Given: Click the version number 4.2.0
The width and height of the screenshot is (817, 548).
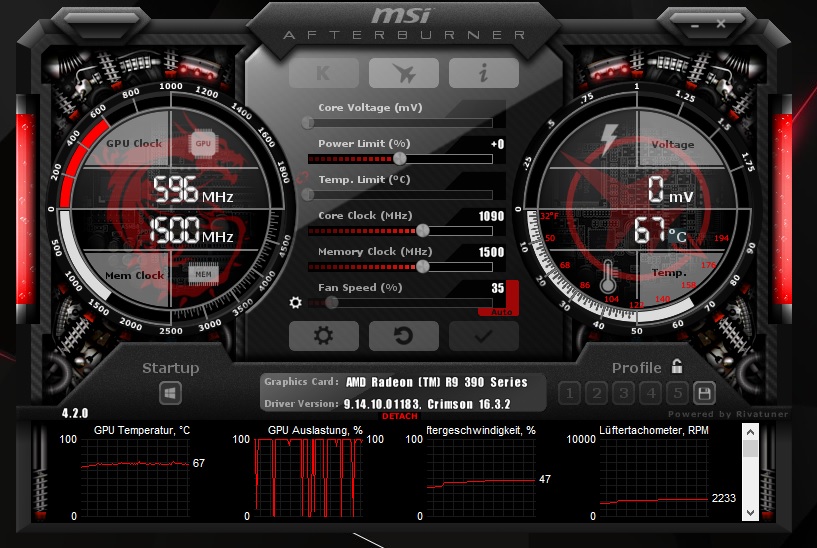Looking at the screenshot, I should (75, 413).
